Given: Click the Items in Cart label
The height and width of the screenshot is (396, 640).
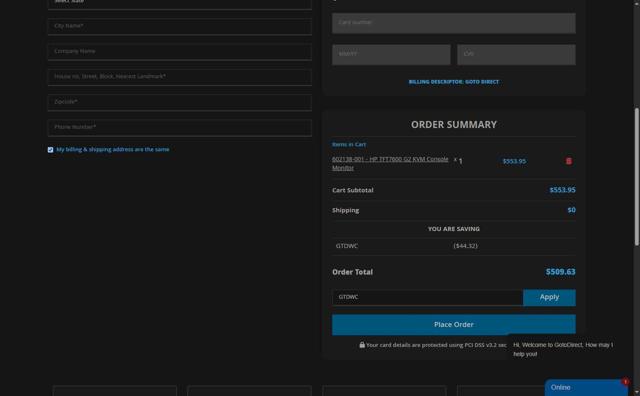Looking at the screenshot, I should point(349,144).
